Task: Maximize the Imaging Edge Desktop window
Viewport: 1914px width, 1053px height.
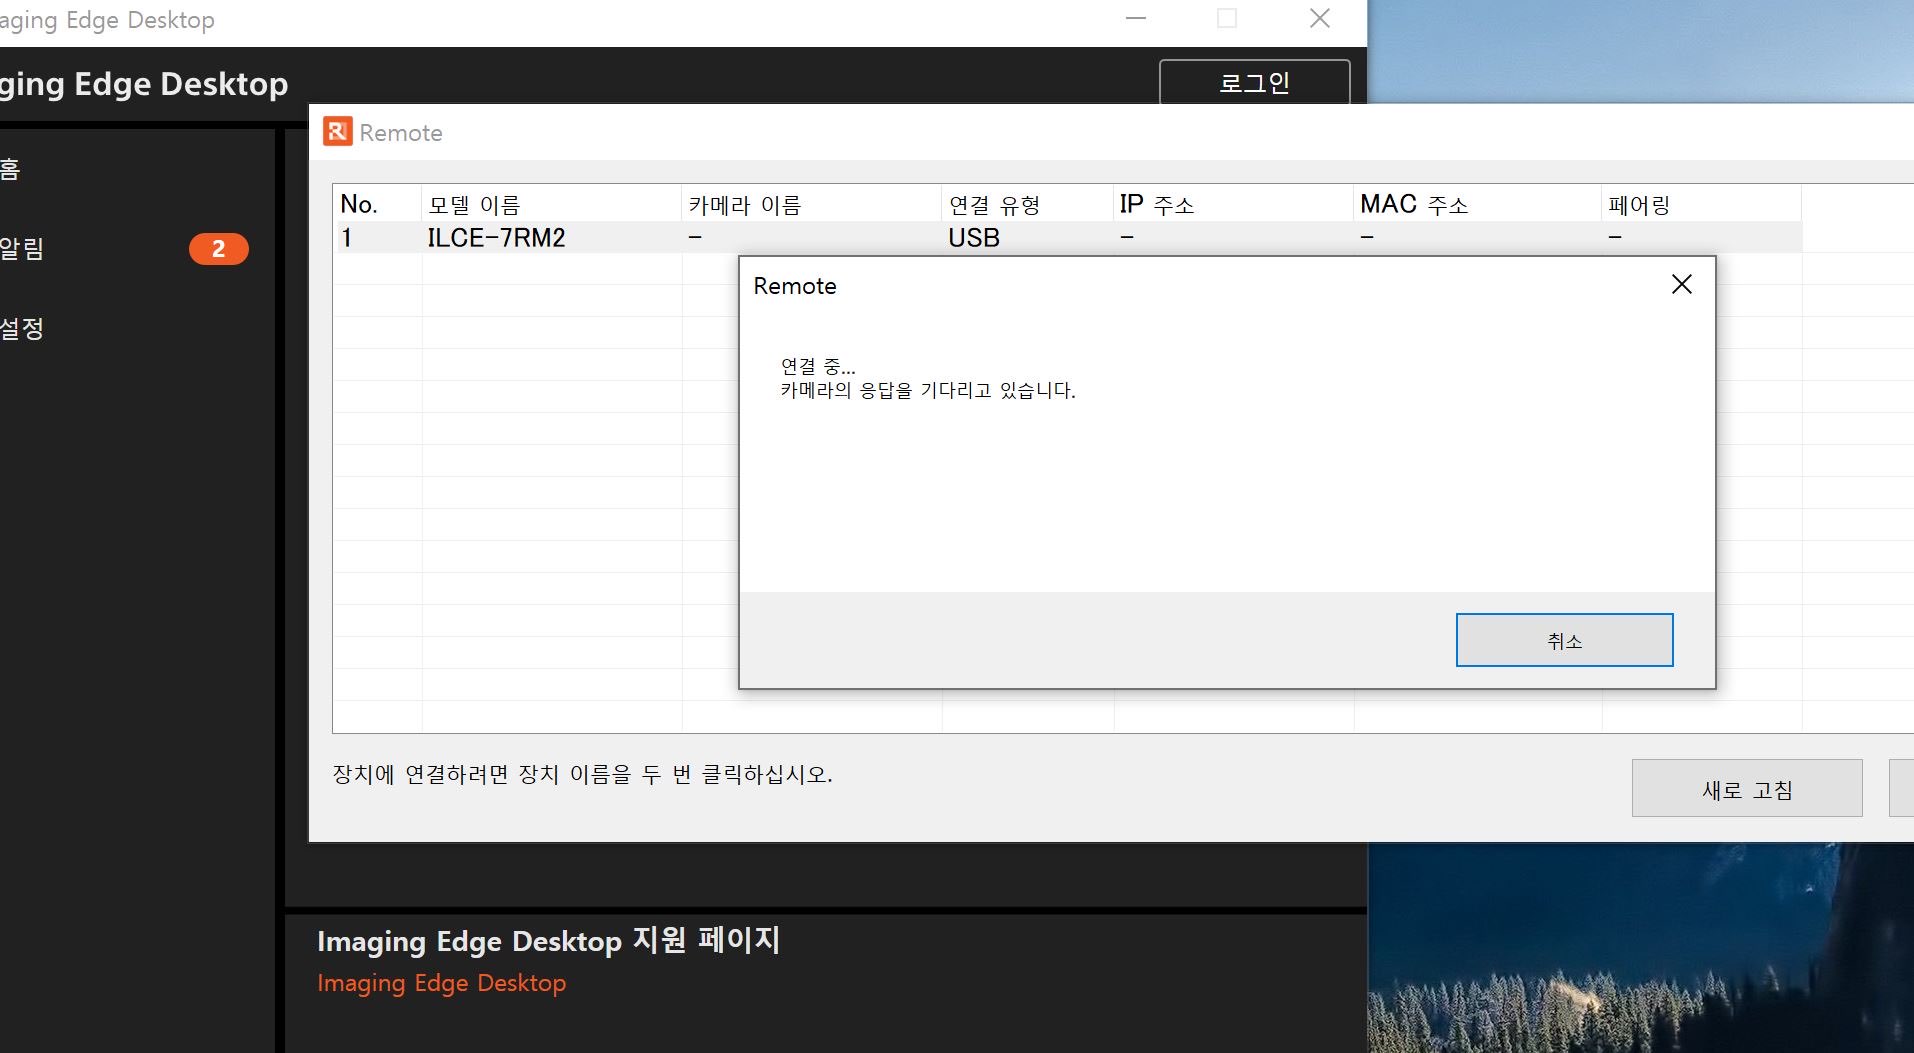Action: point(1227,18)
